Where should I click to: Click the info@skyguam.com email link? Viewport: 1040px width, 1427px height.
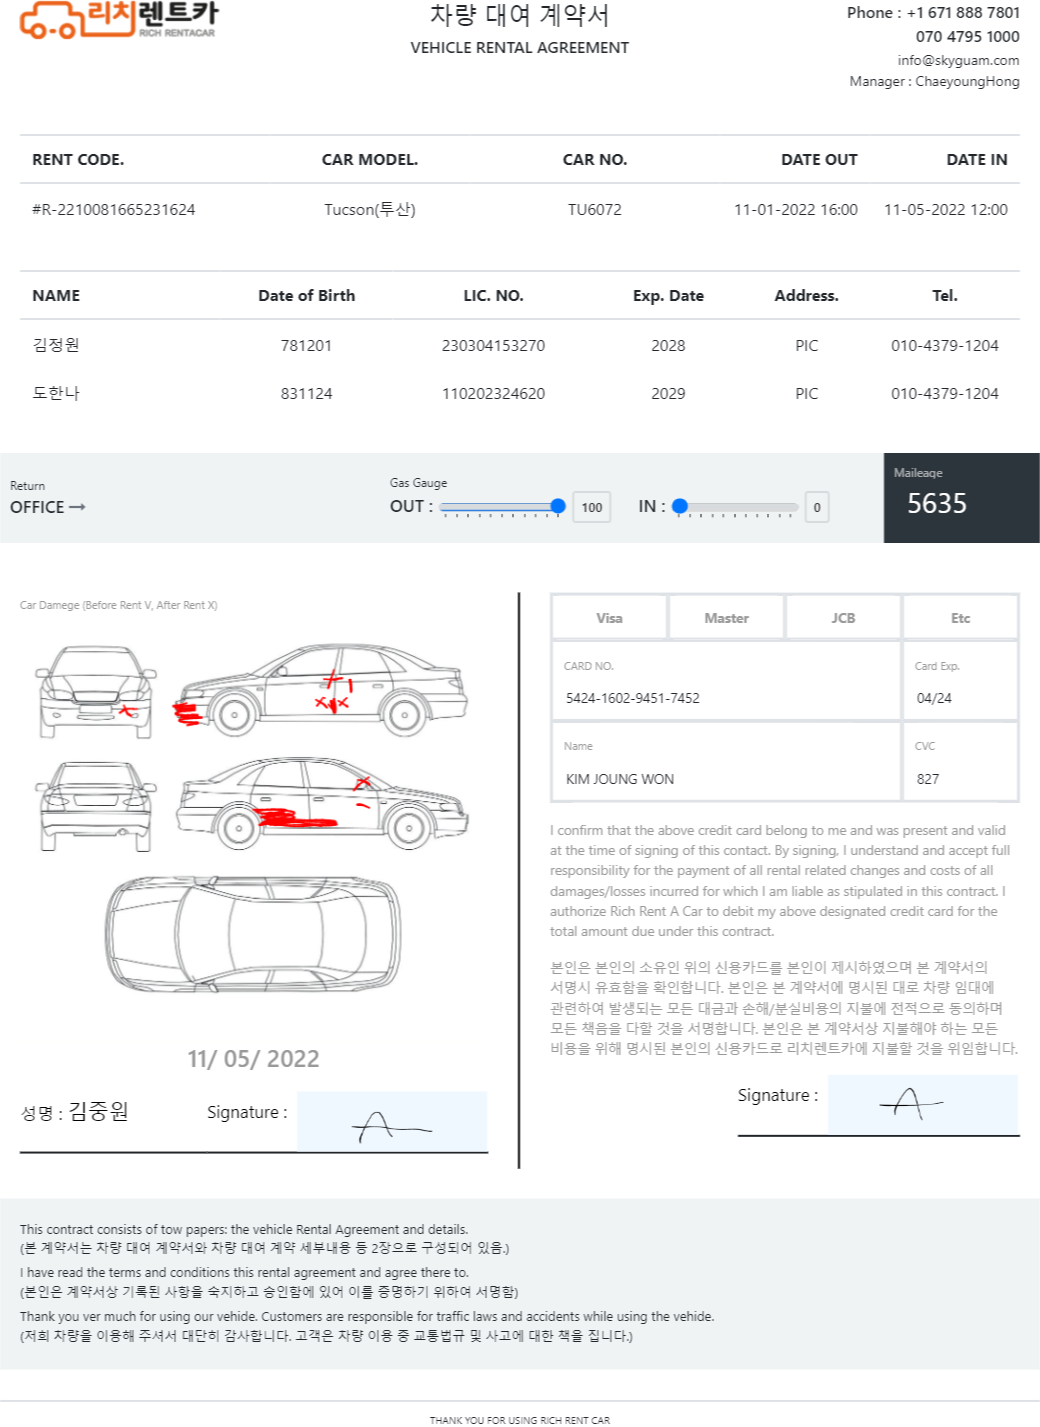coord(958,60)
